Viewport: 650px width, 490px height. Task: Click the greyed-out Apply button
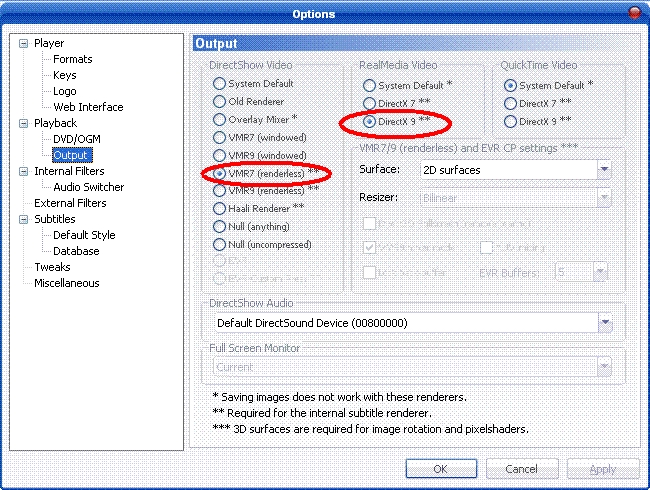(x=603, y=469)
